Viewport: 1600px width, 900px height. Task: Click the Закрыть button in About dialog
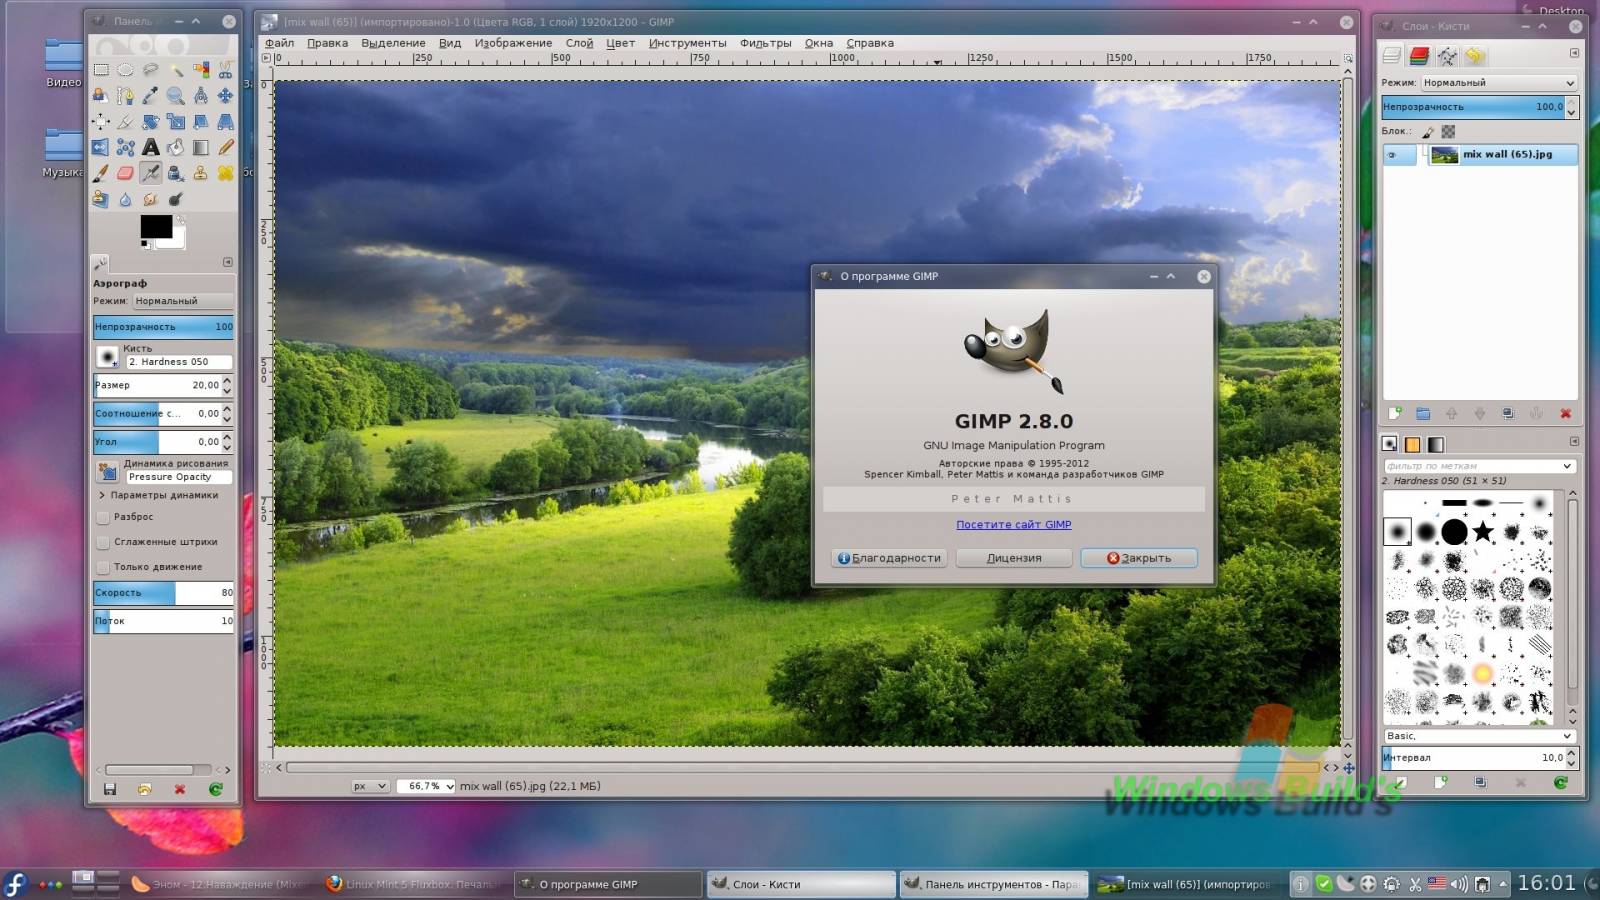point(1138,558)
